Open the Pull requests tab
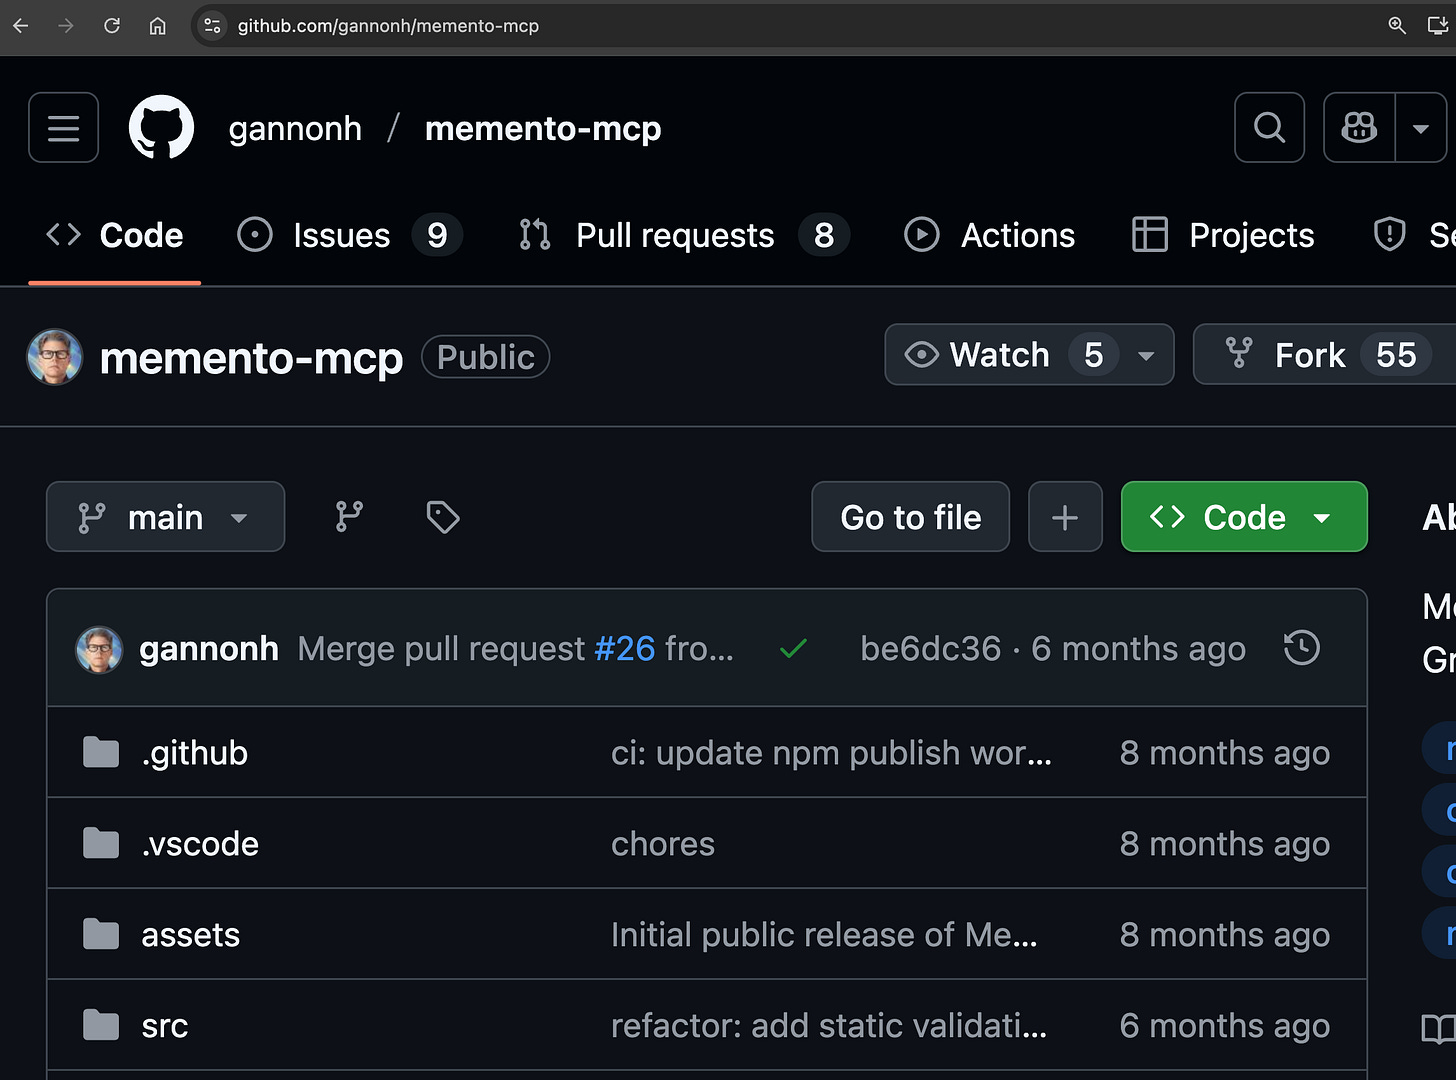This screenshot has height=1080, width=1456. [x=683, y=236]
